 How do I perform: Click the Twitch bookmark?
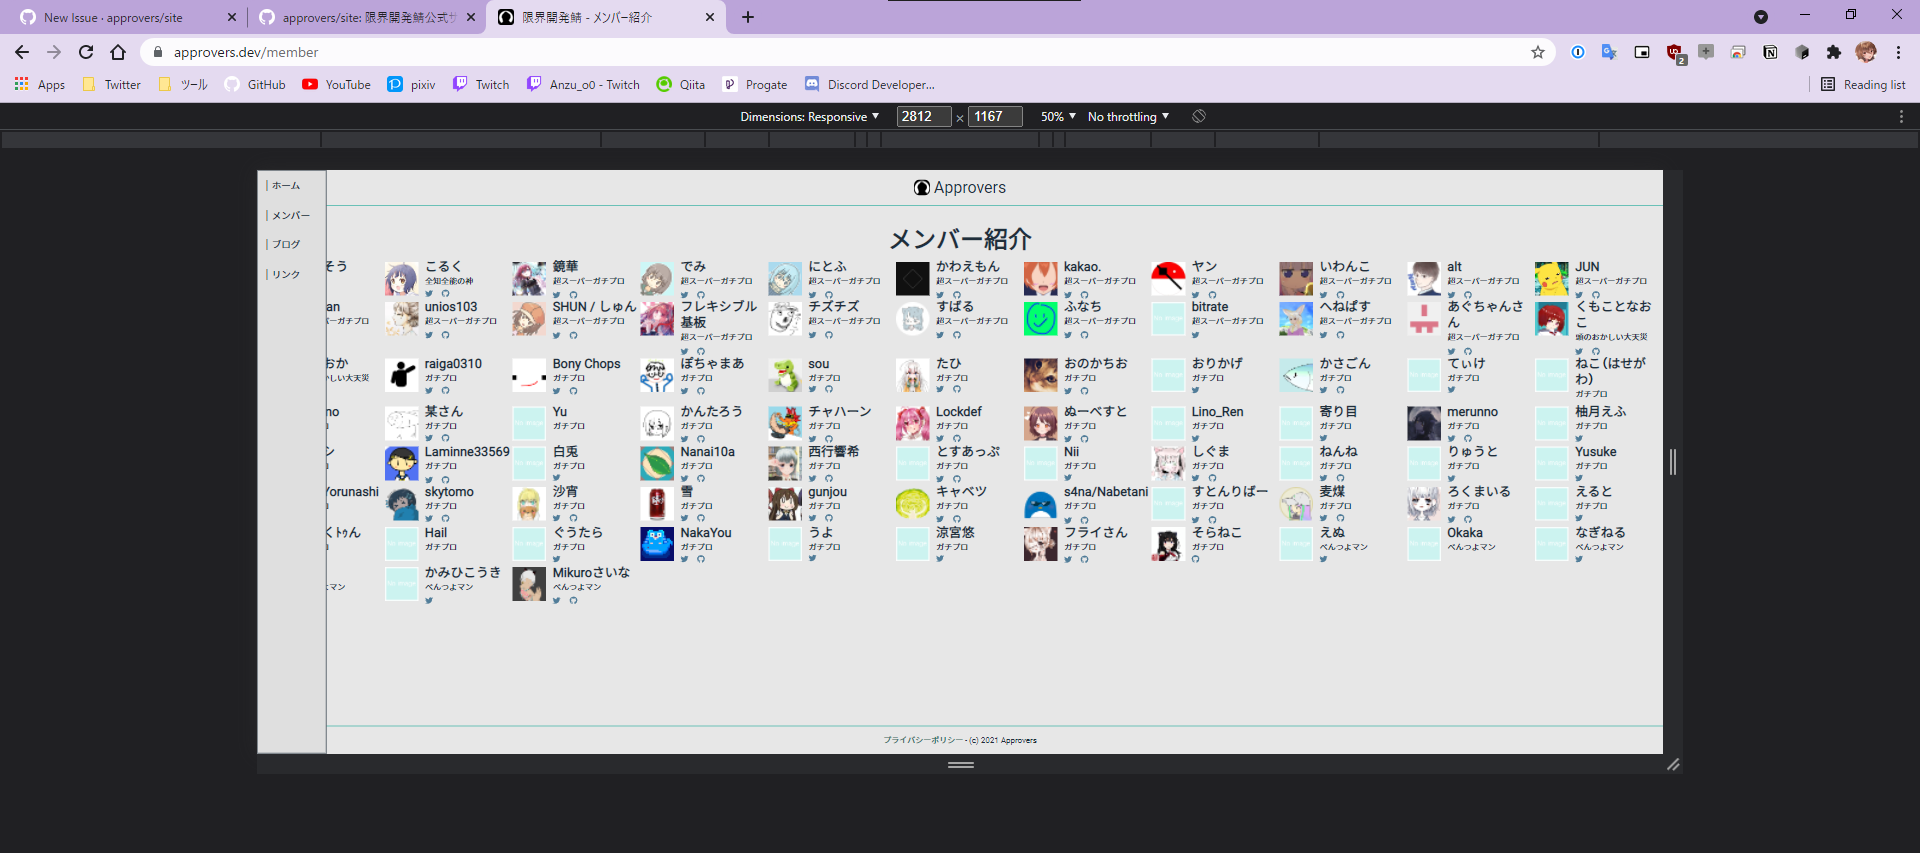(481, 85)
